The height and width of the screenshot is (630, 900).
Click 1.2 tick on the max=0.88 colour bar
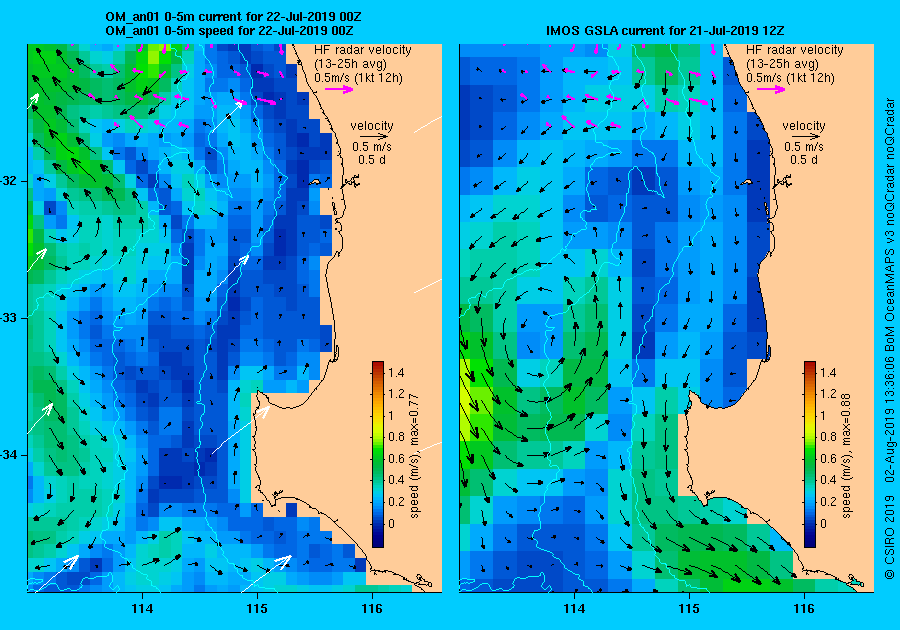[x=828, y=394]
